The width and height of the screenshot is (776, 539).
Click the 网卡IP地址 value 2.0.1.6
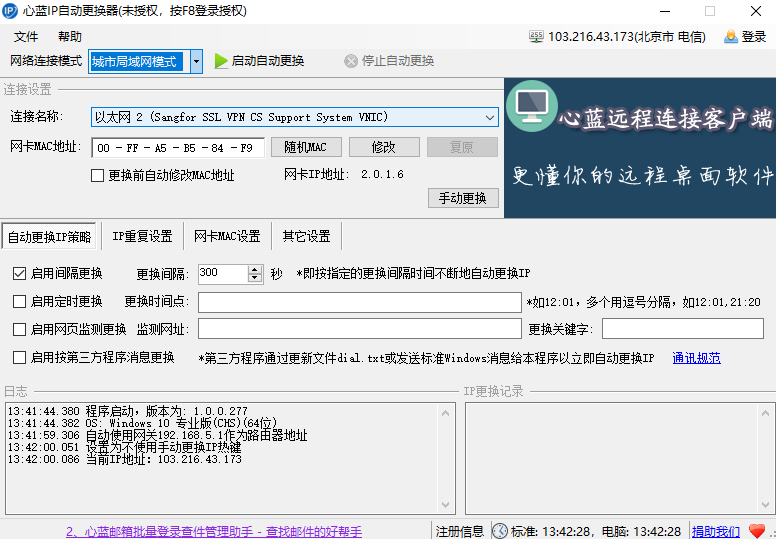pyautogui.click(x=382, y=174)
